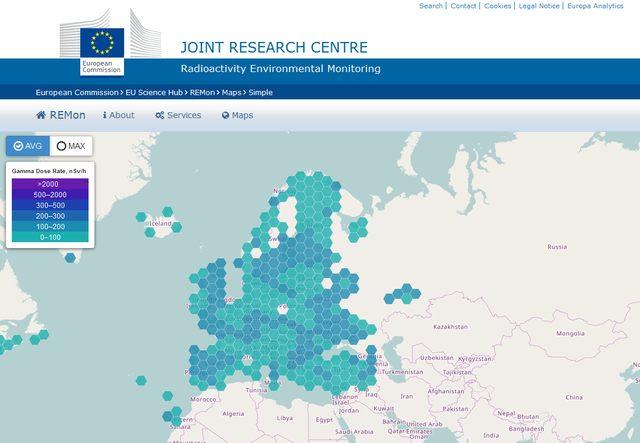Image resolution: width=640 pixels, height=443 pixels.
Task: Click the REMon breadcrumb link
Action: (x=202, y=92)
